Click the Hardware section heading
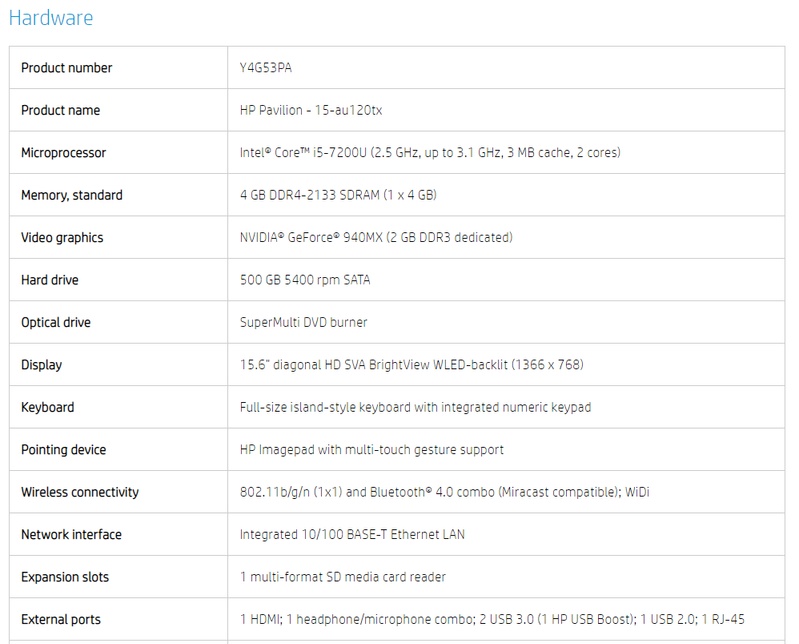 pos(51,18)
